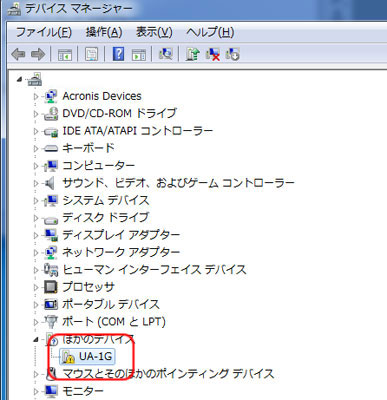Click the Uninstall device red X icon
Screen dimensions: 387x400
[x=212, y=54]
